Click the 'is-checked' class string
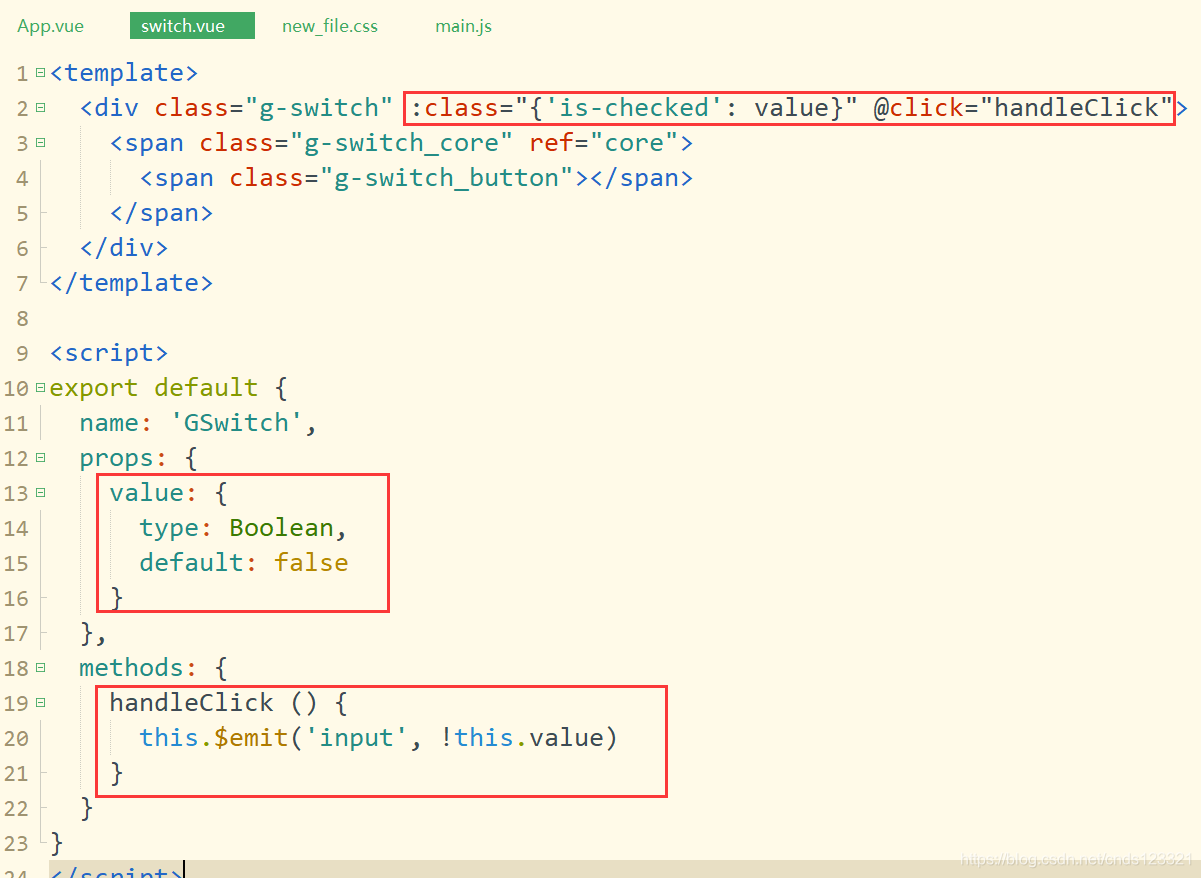Viewport: 1201px width, 878px height. (x=635, y=108)
